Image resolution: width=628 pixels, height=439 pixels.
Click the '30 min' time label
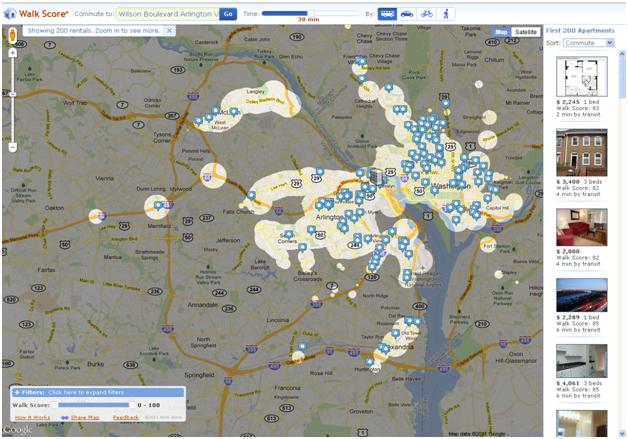coord(309,19)
